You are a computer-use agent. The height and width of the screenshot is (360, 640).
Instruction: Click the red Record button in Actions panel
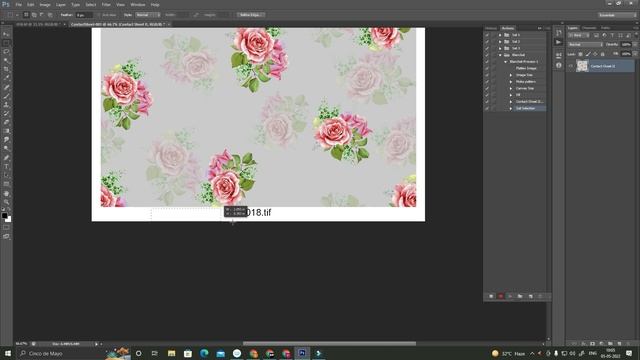point(501,296)
